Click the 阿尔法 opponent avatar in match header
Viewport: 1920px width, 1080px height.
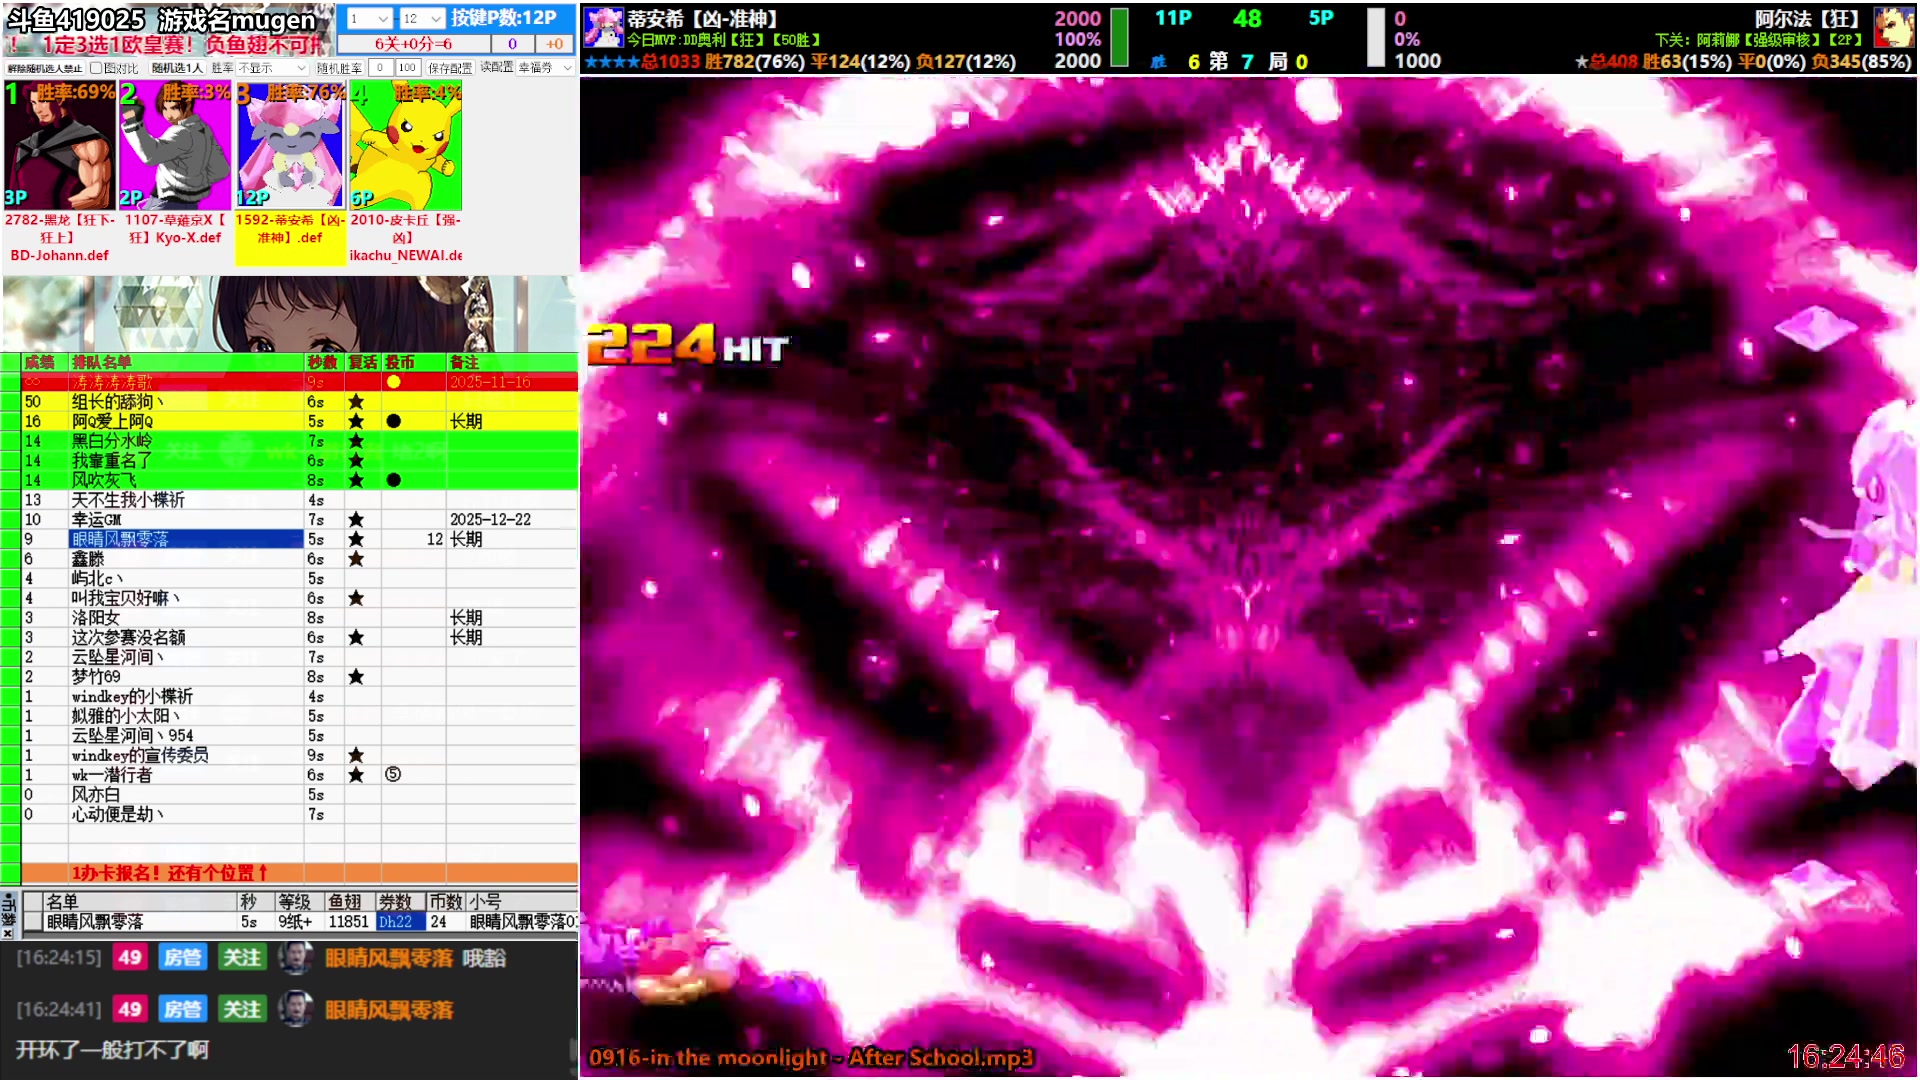coord(1893,27)
